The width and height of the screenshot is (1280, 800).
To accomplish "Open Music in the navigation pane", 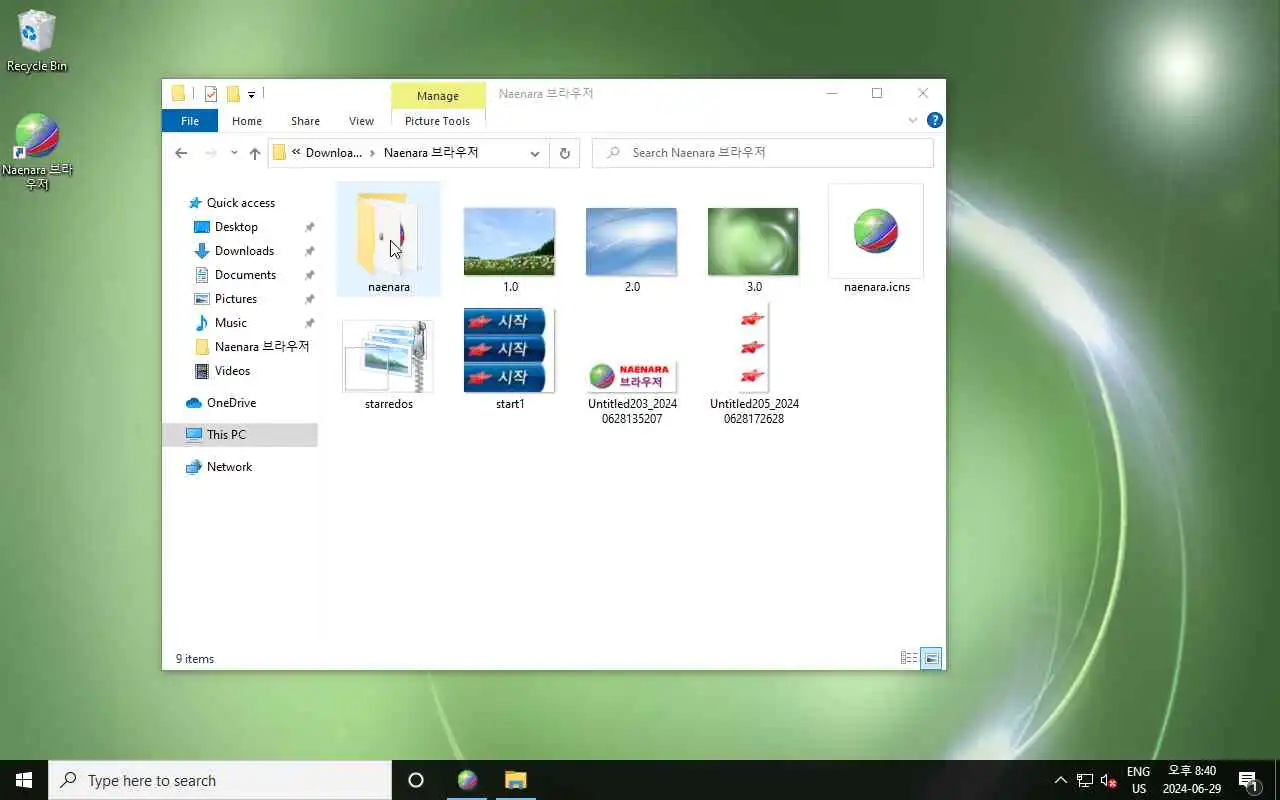I will point(230,323).
